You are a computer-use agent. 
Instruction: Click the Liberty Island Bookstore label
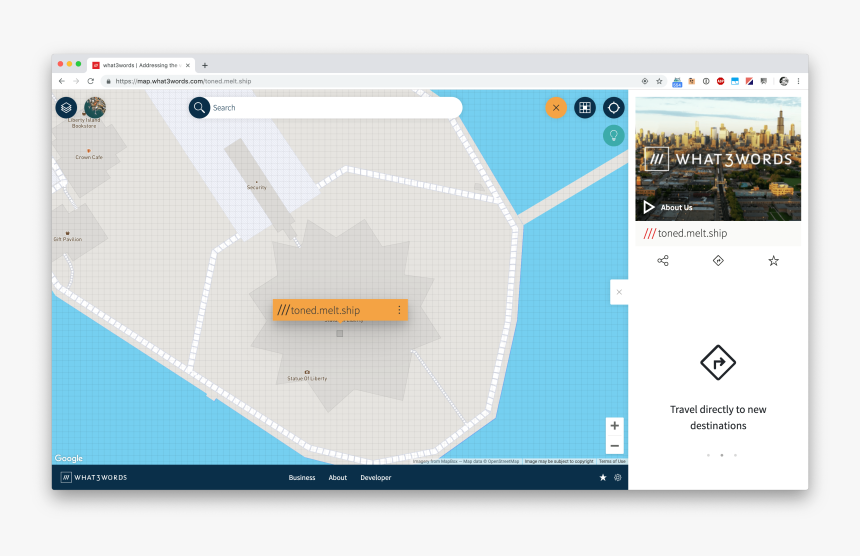click(84, 123)
